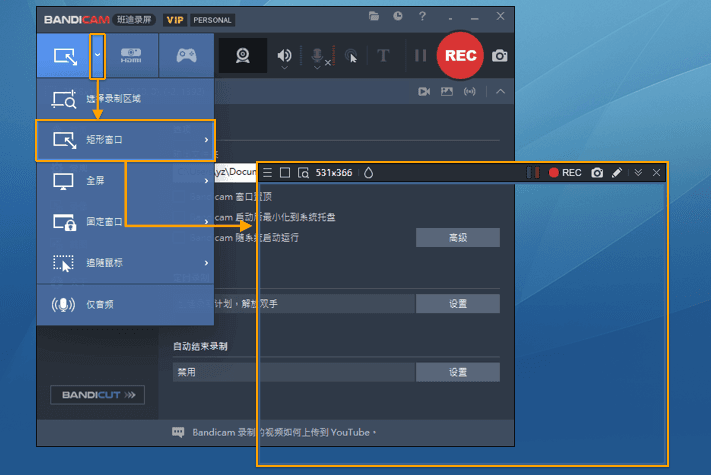Collapse the panel with the up chevron
The image size is (711, 475).
tap(500, 92)
